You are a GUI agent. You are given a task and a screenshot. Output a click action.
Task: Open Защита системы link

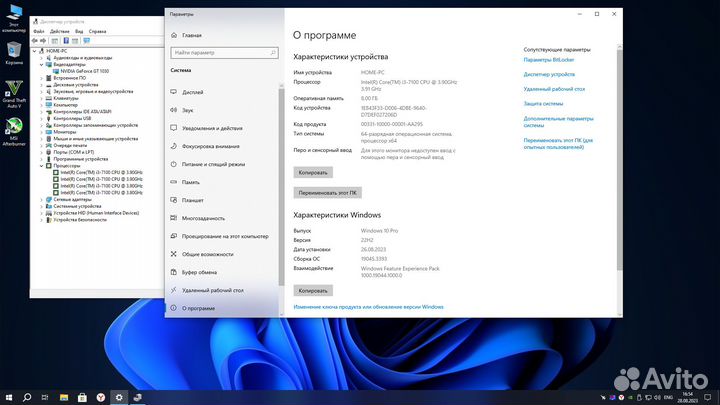tap(543, 103)
